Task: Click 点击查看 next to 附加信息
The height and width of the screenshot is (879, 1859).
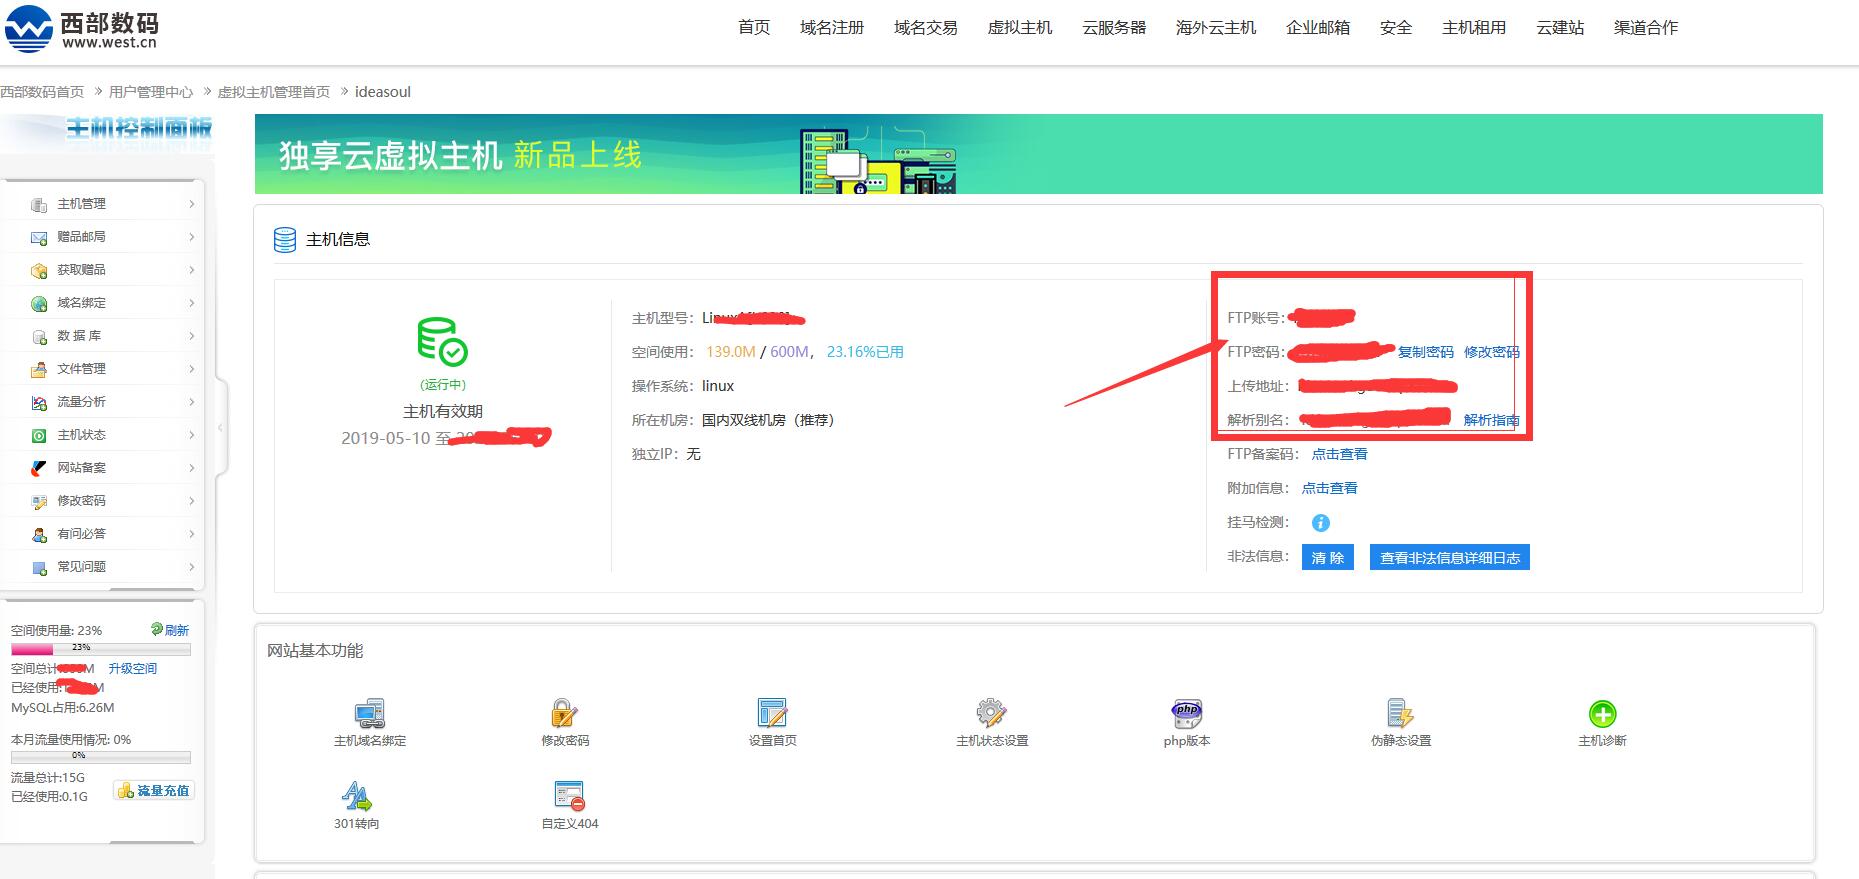Action: pos(1330,488)
